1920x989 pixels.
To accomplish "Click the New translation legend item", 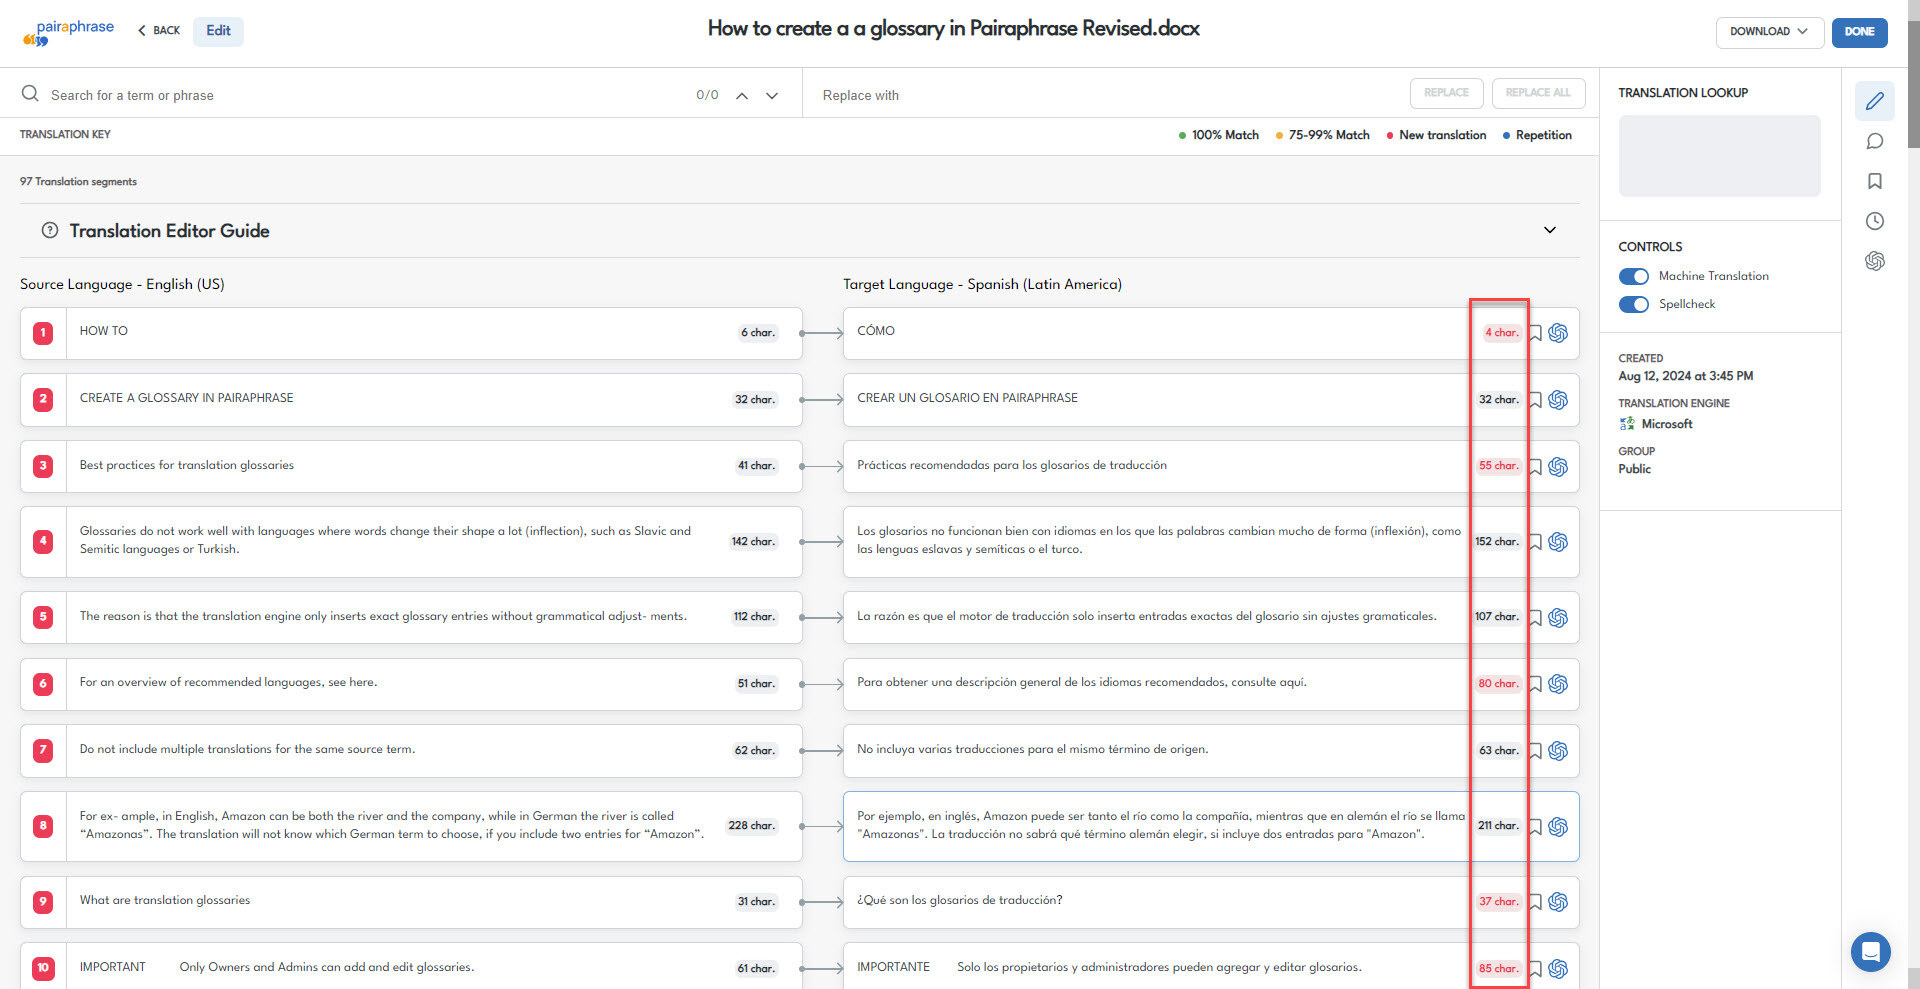I will click(1436, 135).
